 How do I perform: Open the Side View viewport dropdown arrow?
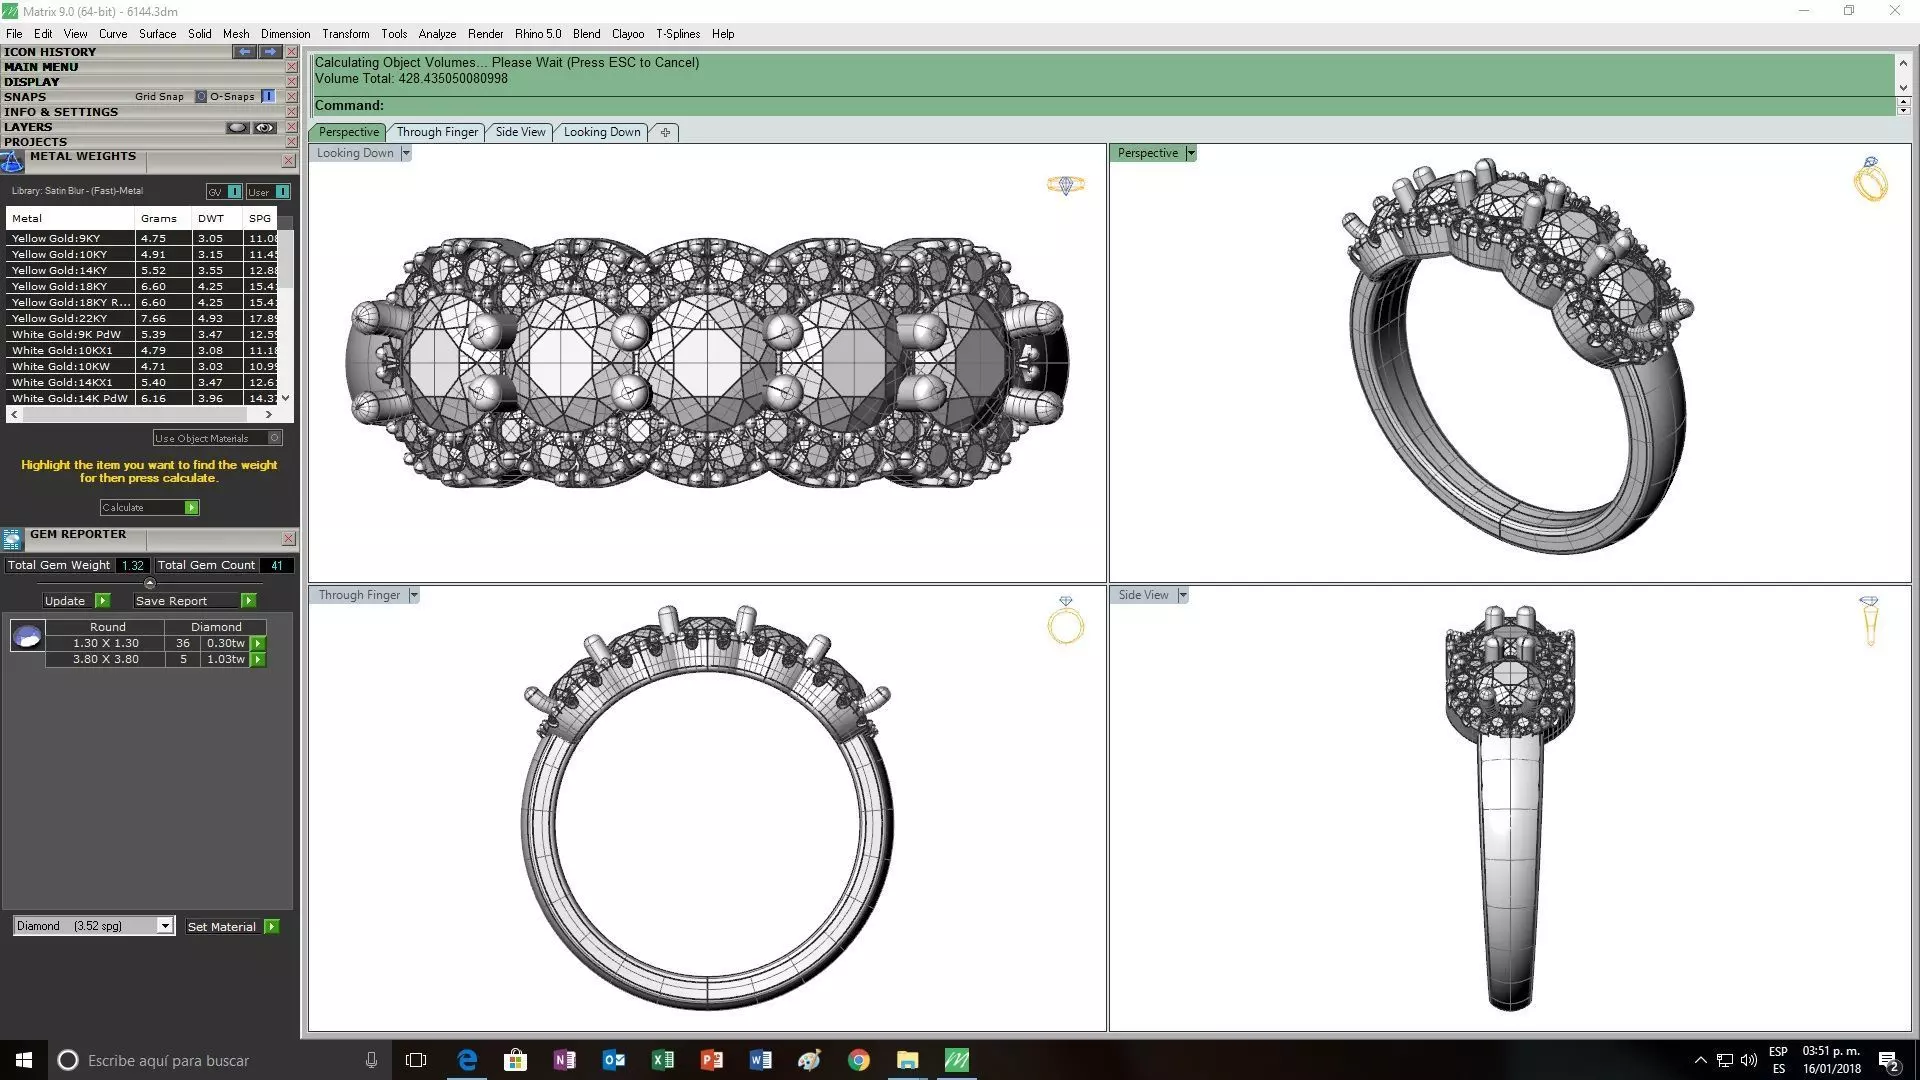[x=1182, y=595]
